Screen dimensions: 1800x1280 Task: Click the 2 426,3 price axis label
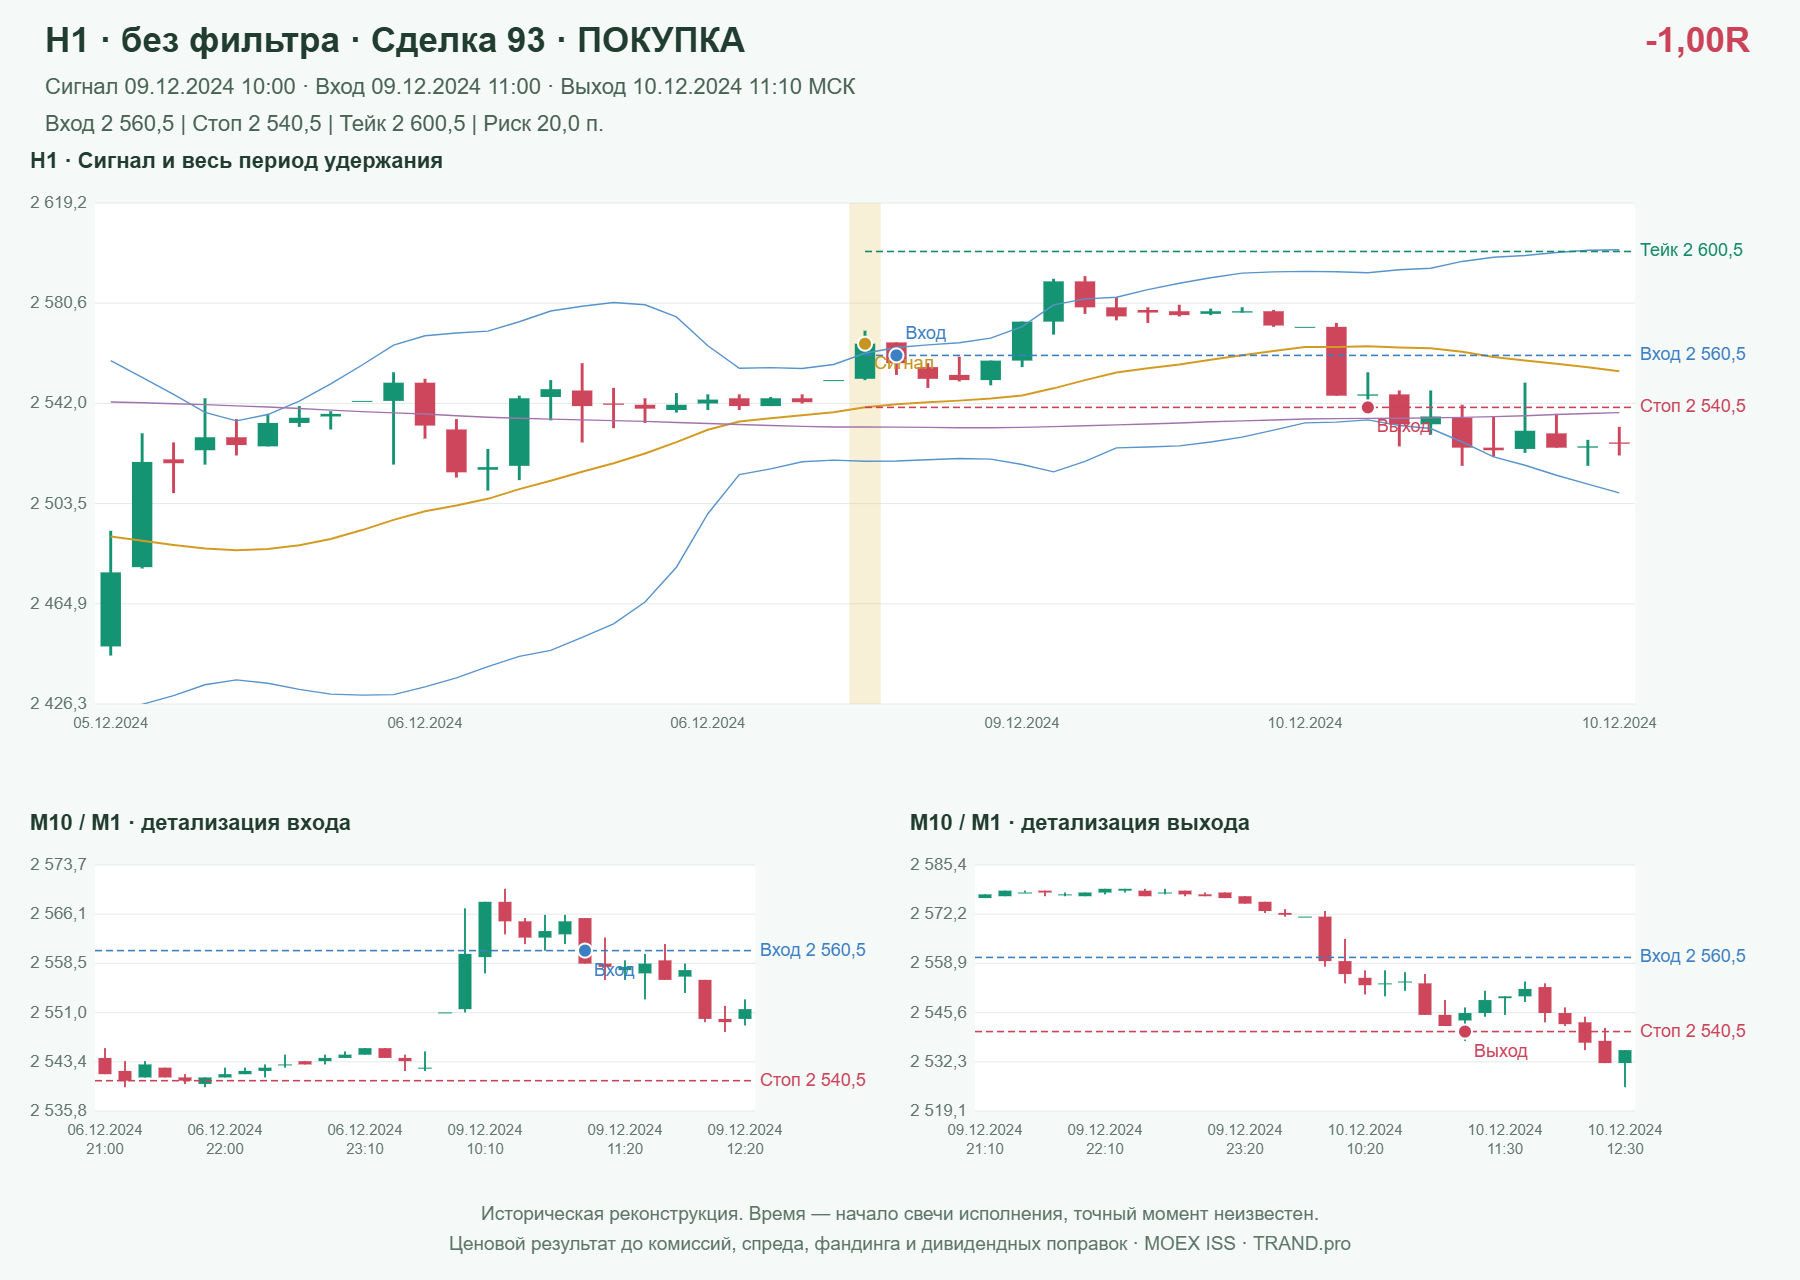[x=58, y=704]
